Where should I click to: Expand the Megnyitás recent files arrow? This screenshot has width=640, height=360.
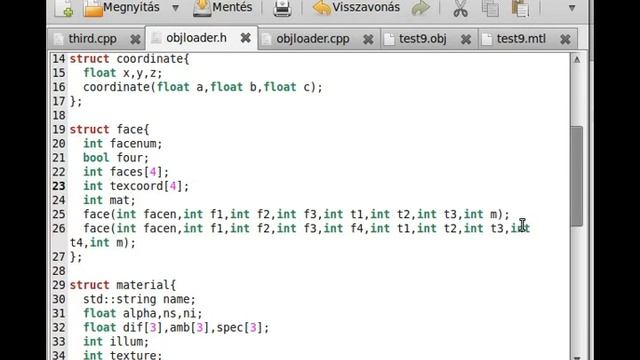coord(175,8)
